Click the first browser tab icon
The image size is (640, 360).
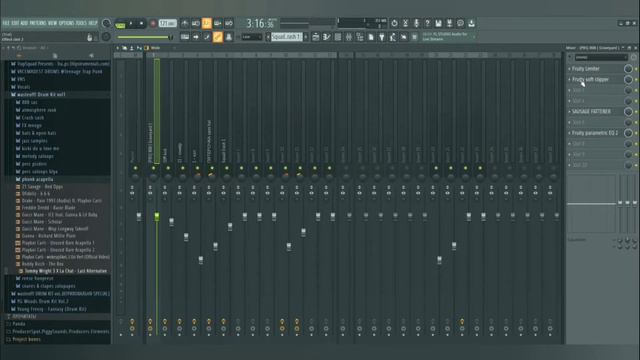pyautogui.click(x=19, y=56)
